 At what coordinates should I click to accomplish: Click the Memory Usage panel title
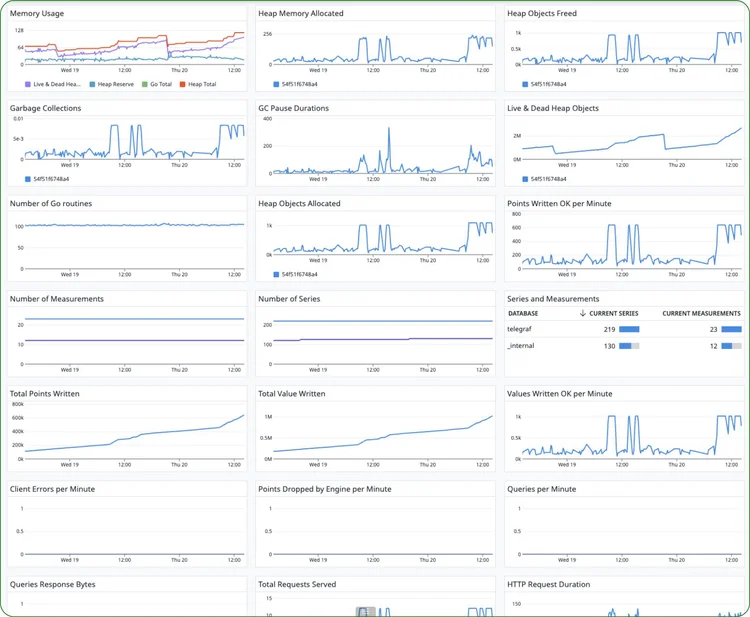pyautogui.click(x=37, y=13)
